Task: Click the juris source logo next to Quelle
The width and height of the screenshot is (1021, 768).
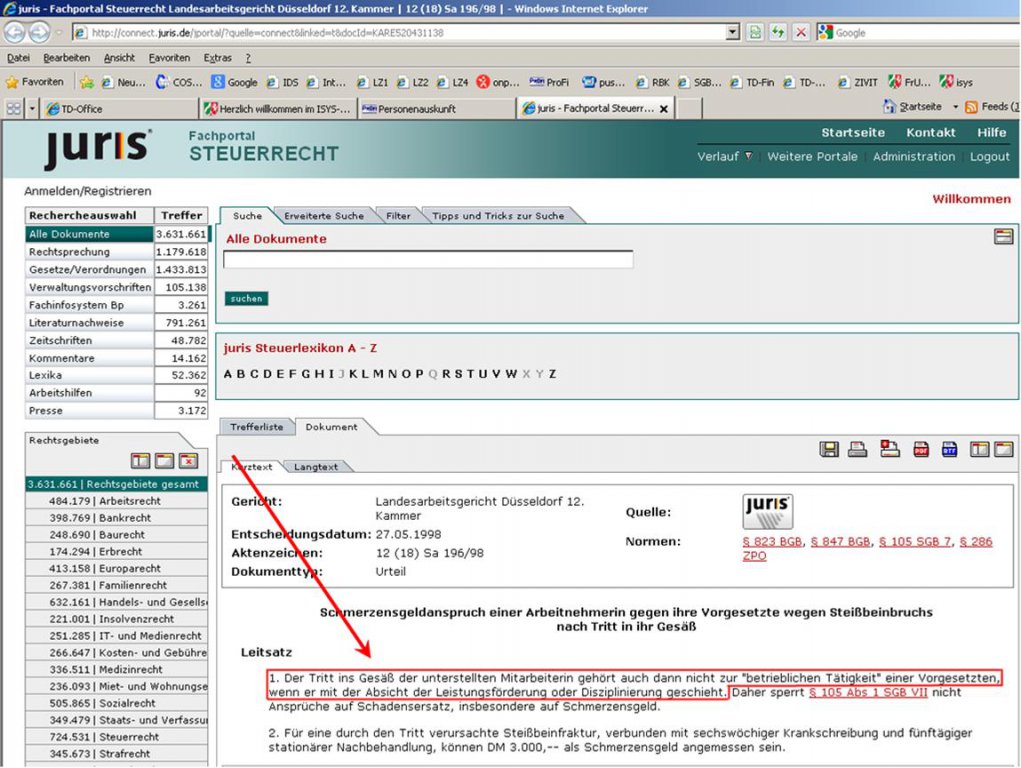Action: coord(768,511)
